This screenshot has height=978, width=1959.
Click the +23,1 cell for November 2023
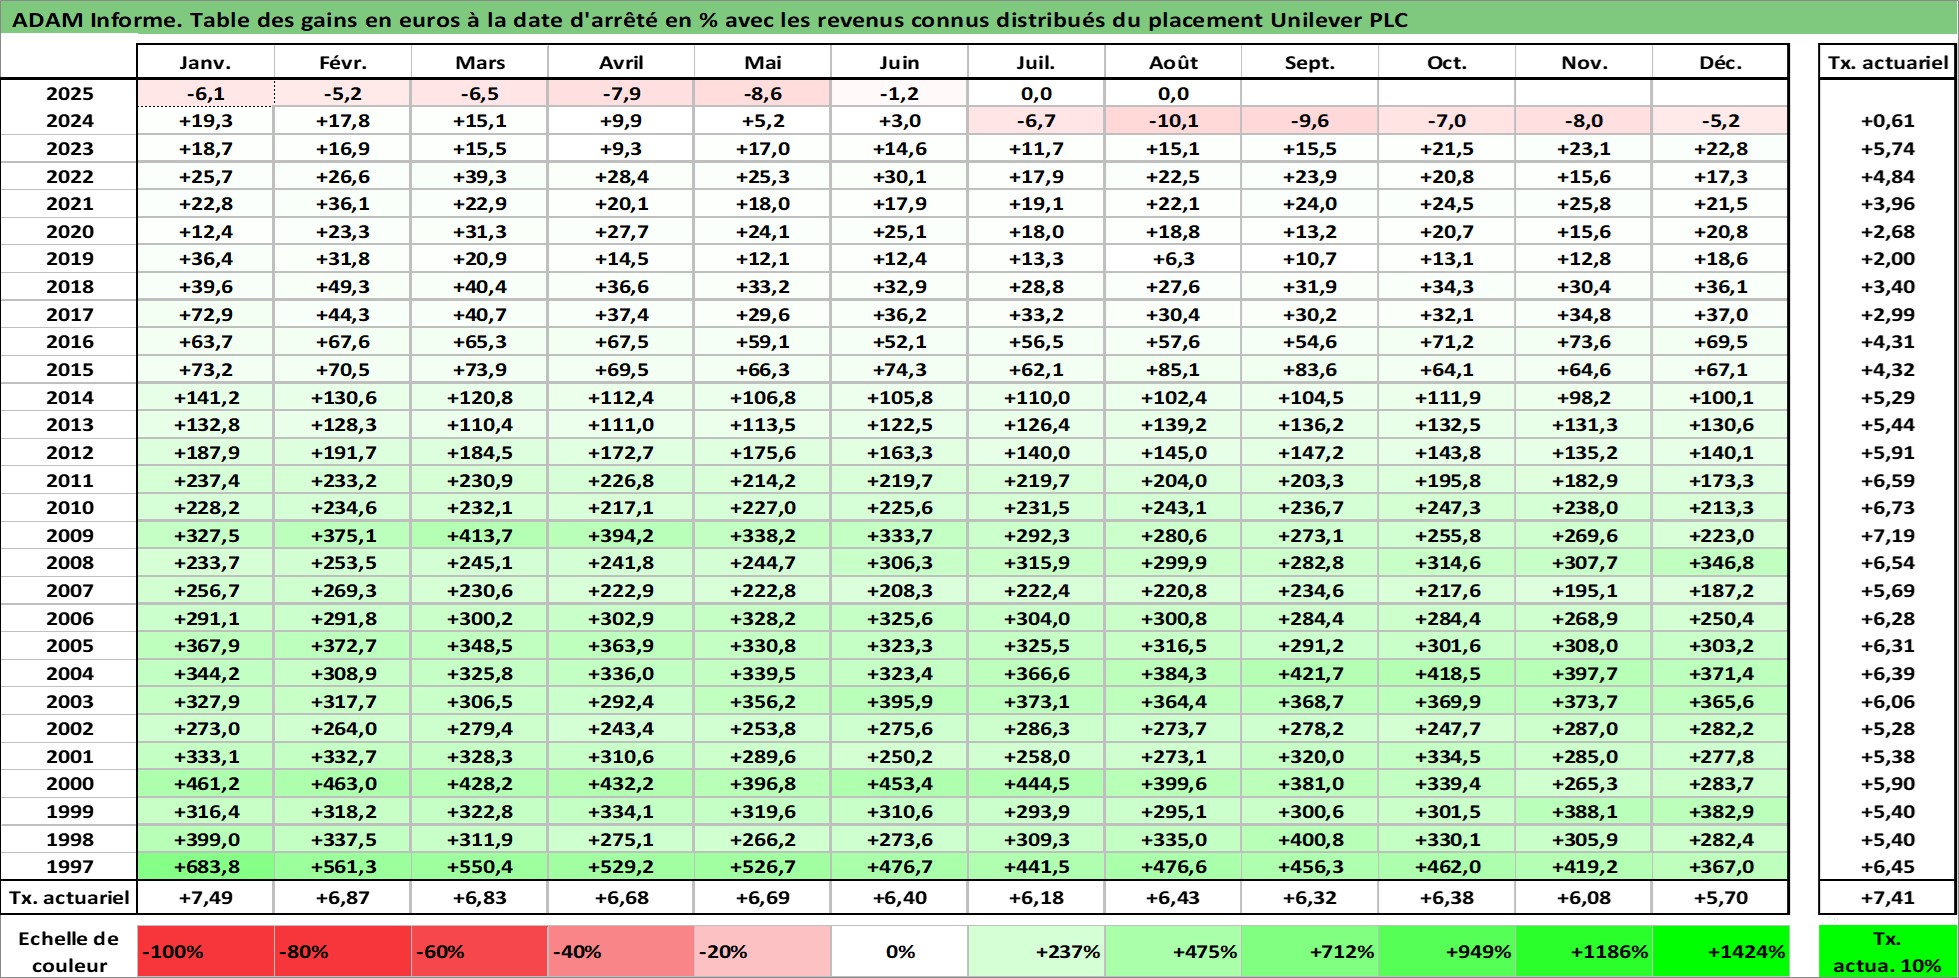[x=1584, y=149]
